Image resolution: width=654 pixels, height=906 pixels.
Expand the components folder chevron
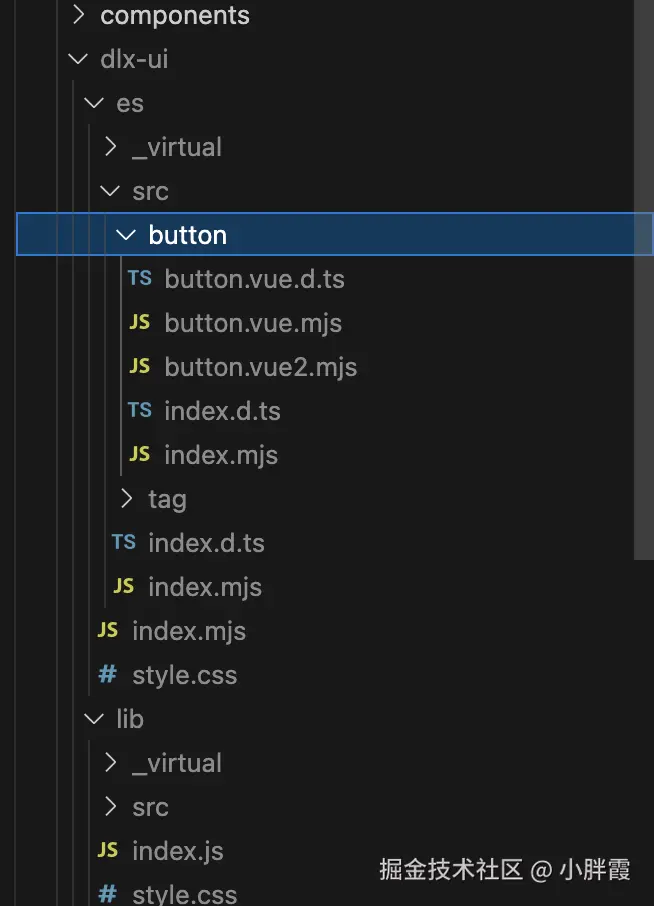pyautogui.click(x=78, y=16)
